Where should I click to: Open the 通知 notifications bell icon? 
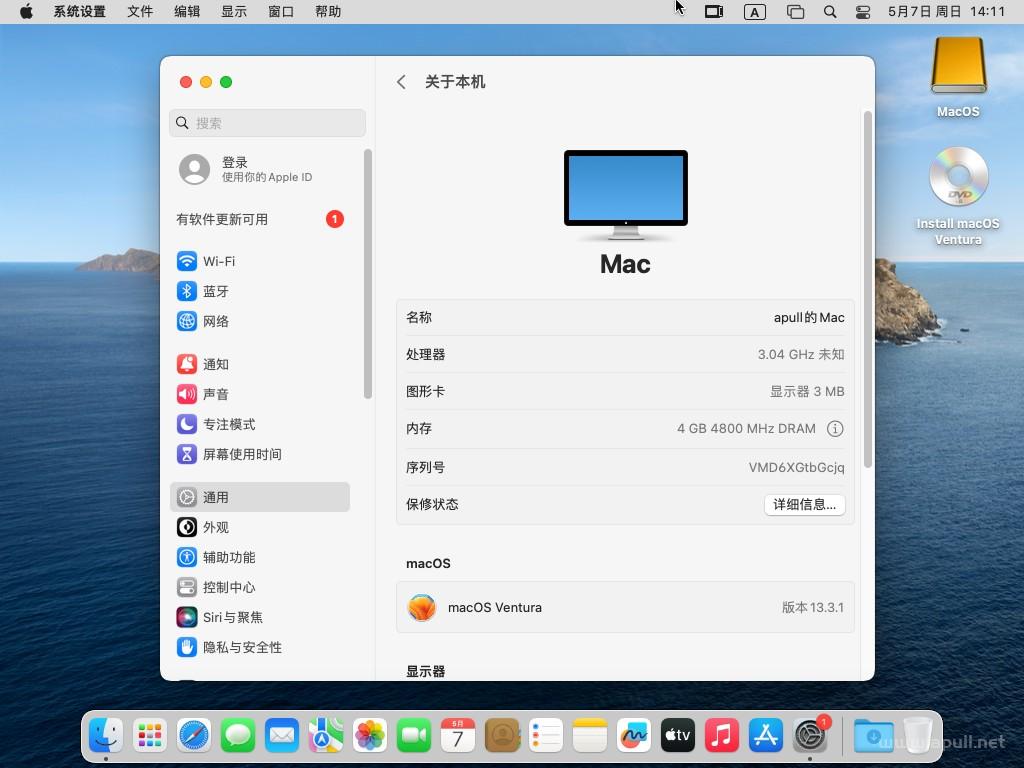coord(187,364)
